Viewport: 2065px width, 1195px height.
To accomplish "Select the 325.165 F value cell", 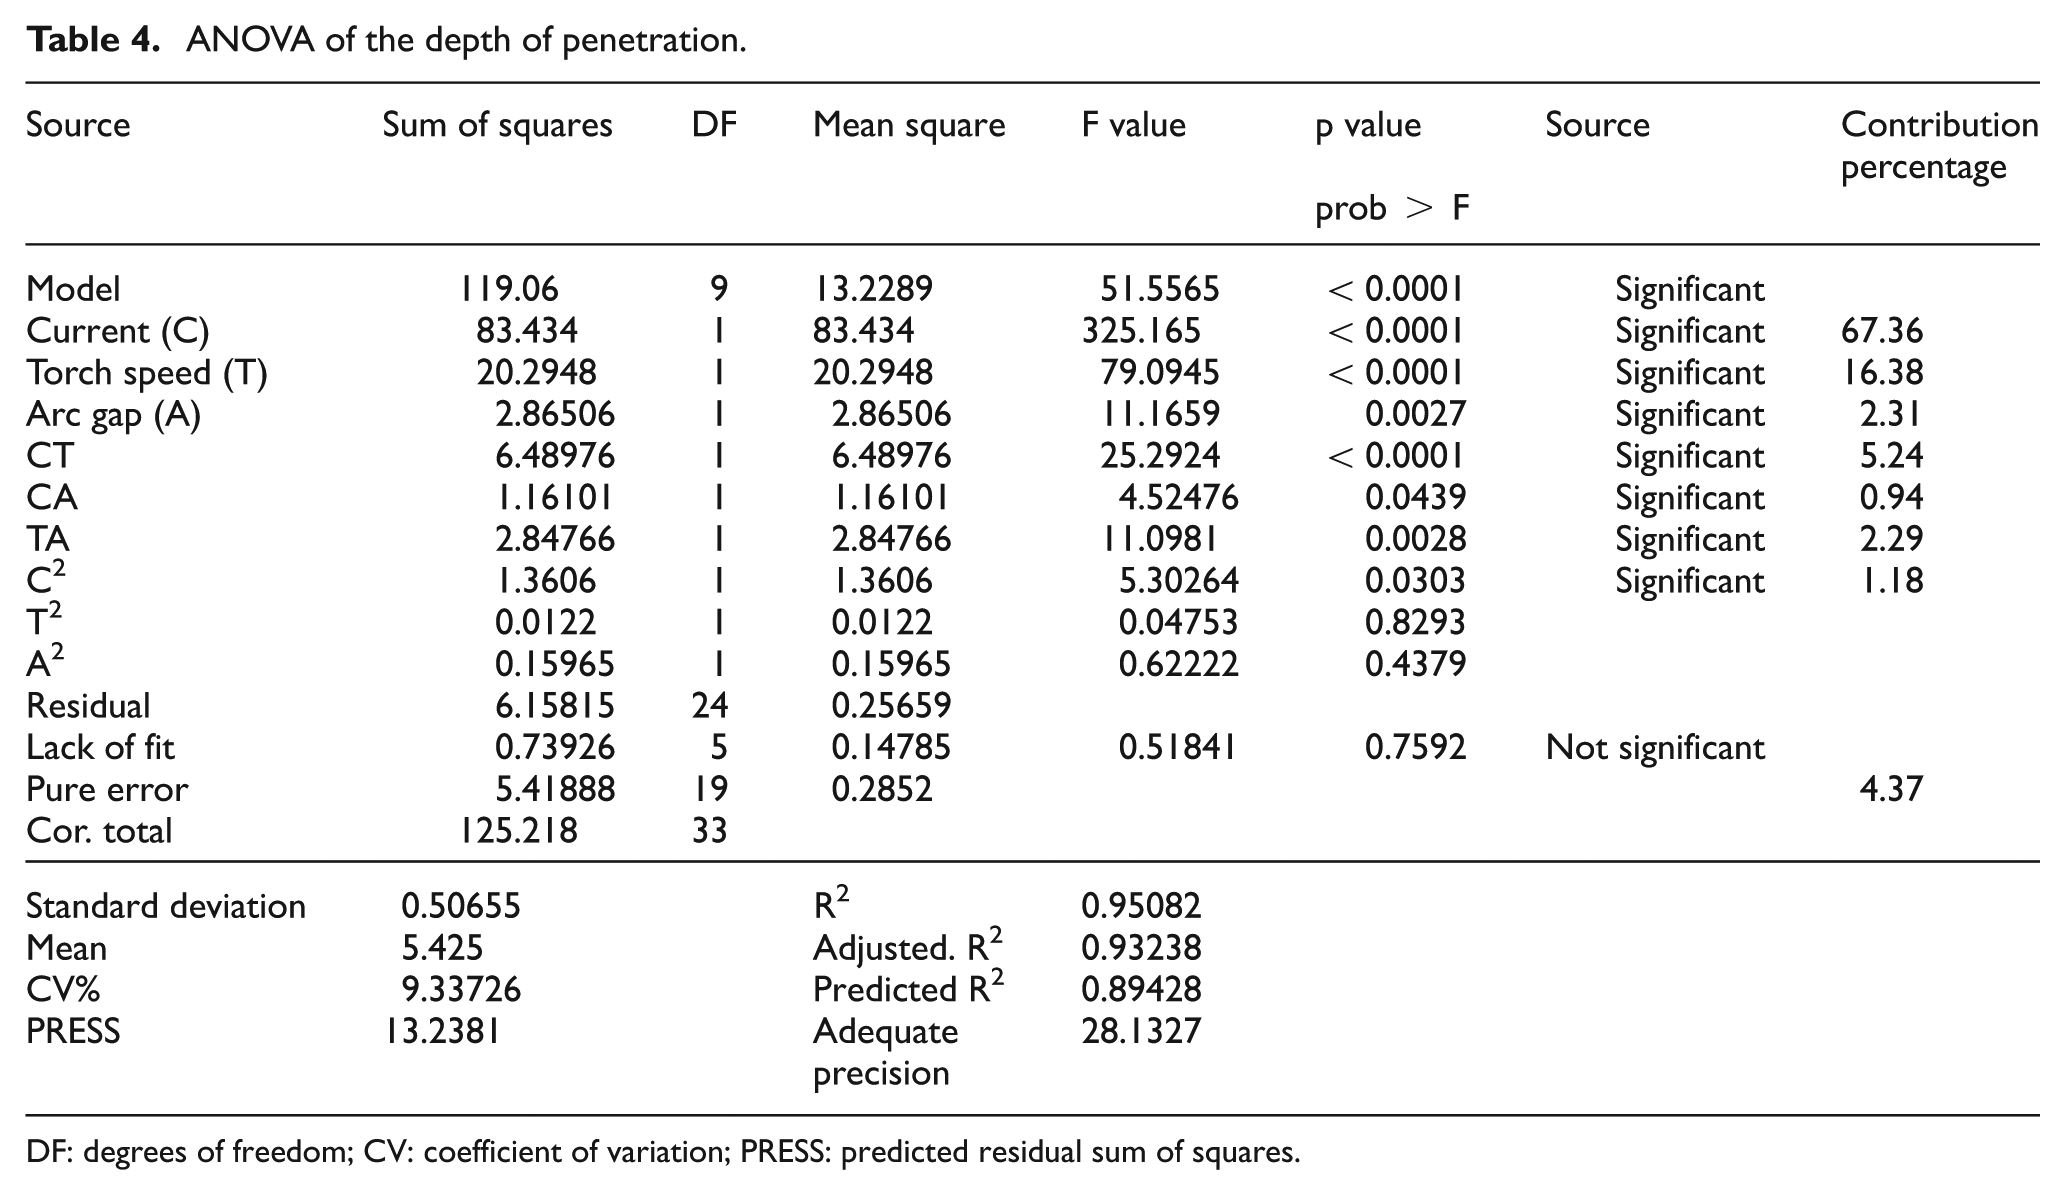I will (x=1141, y=331).
